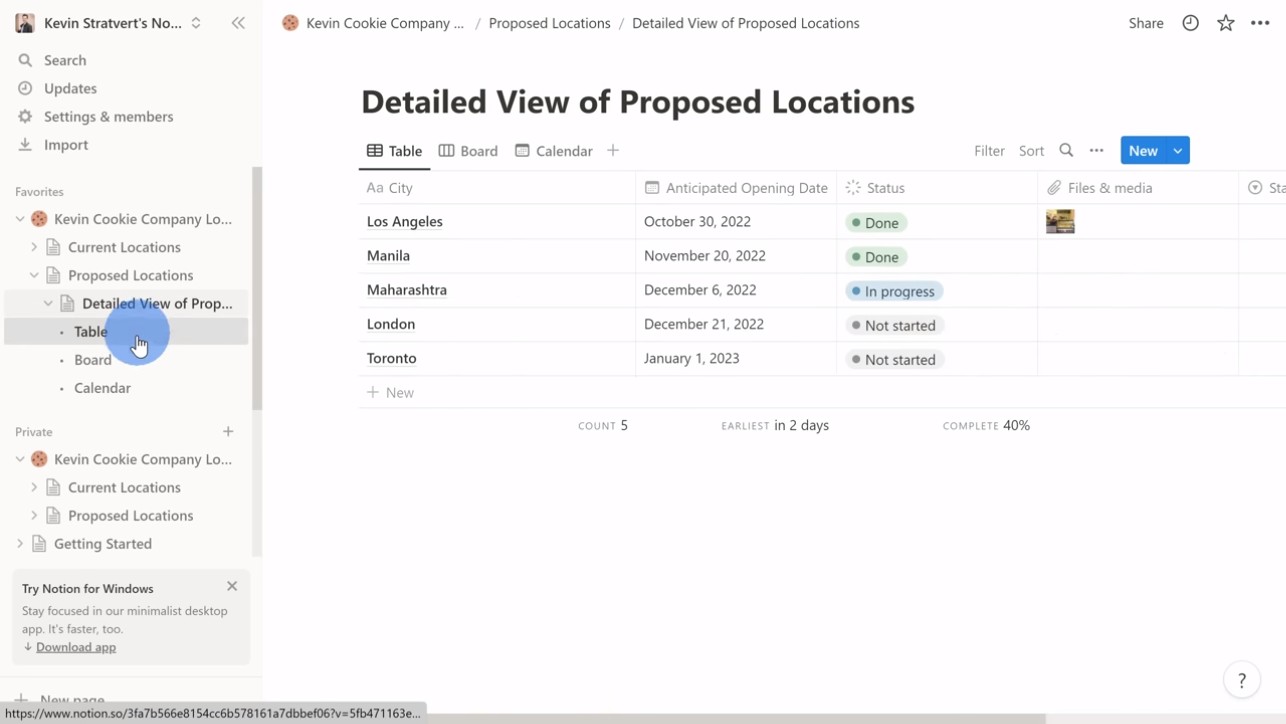Open Getting Started page in sidebar
Viewport: 1286px width, 724px height.
[103, 544]
